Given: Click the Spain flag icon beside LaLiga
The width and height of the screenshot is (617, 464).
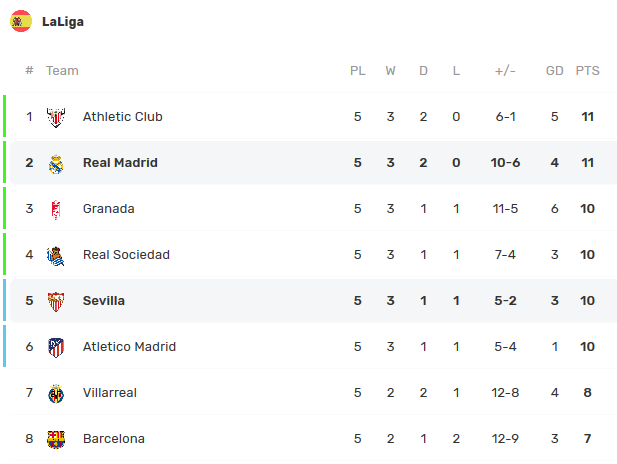Looking at the screenshot, I should (x=21, y=21).
